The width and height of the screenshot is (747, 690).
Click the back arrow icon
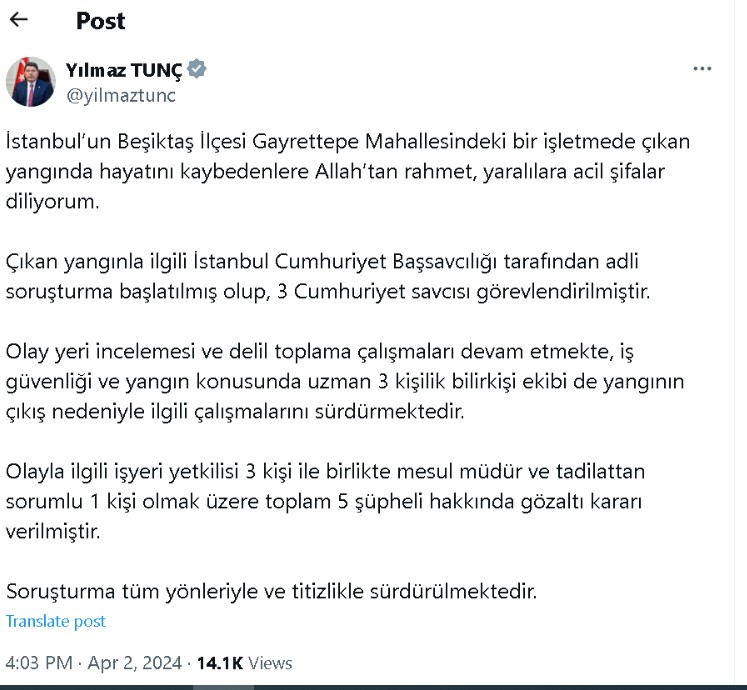19,19
